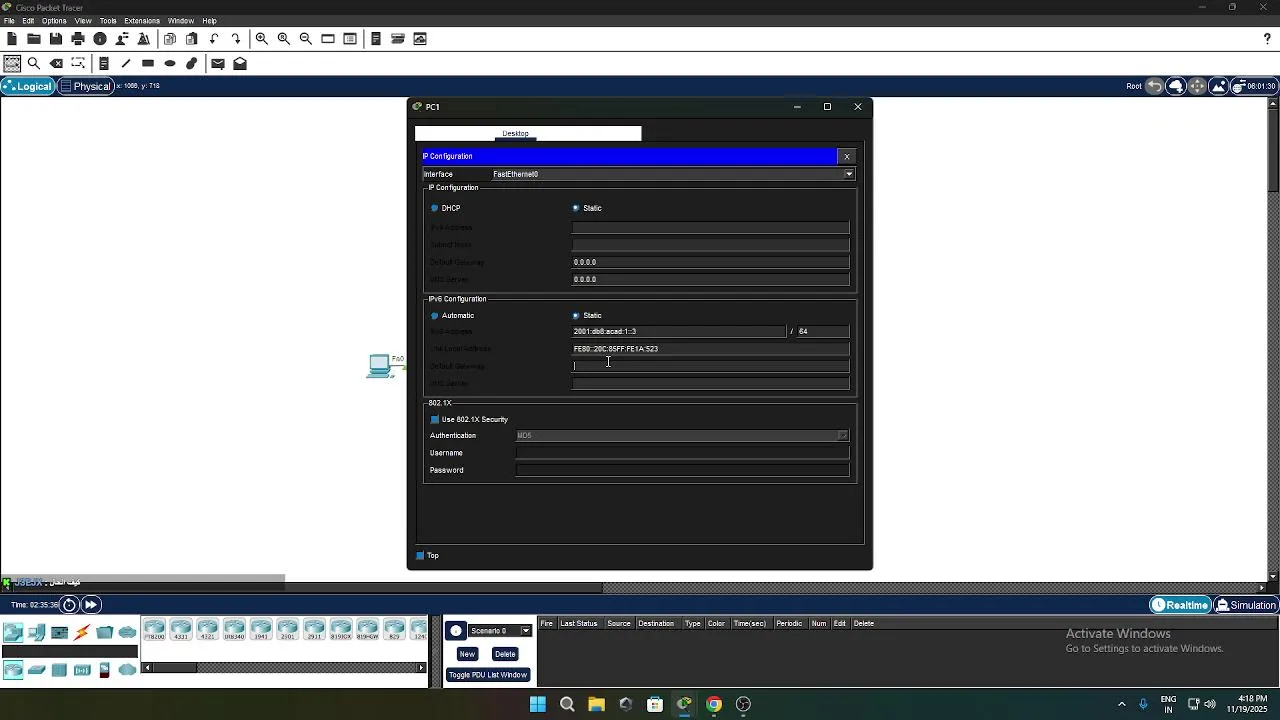Open the Options menu
Viewport: 1280px width, 720px height.
(x=54, y=20)
